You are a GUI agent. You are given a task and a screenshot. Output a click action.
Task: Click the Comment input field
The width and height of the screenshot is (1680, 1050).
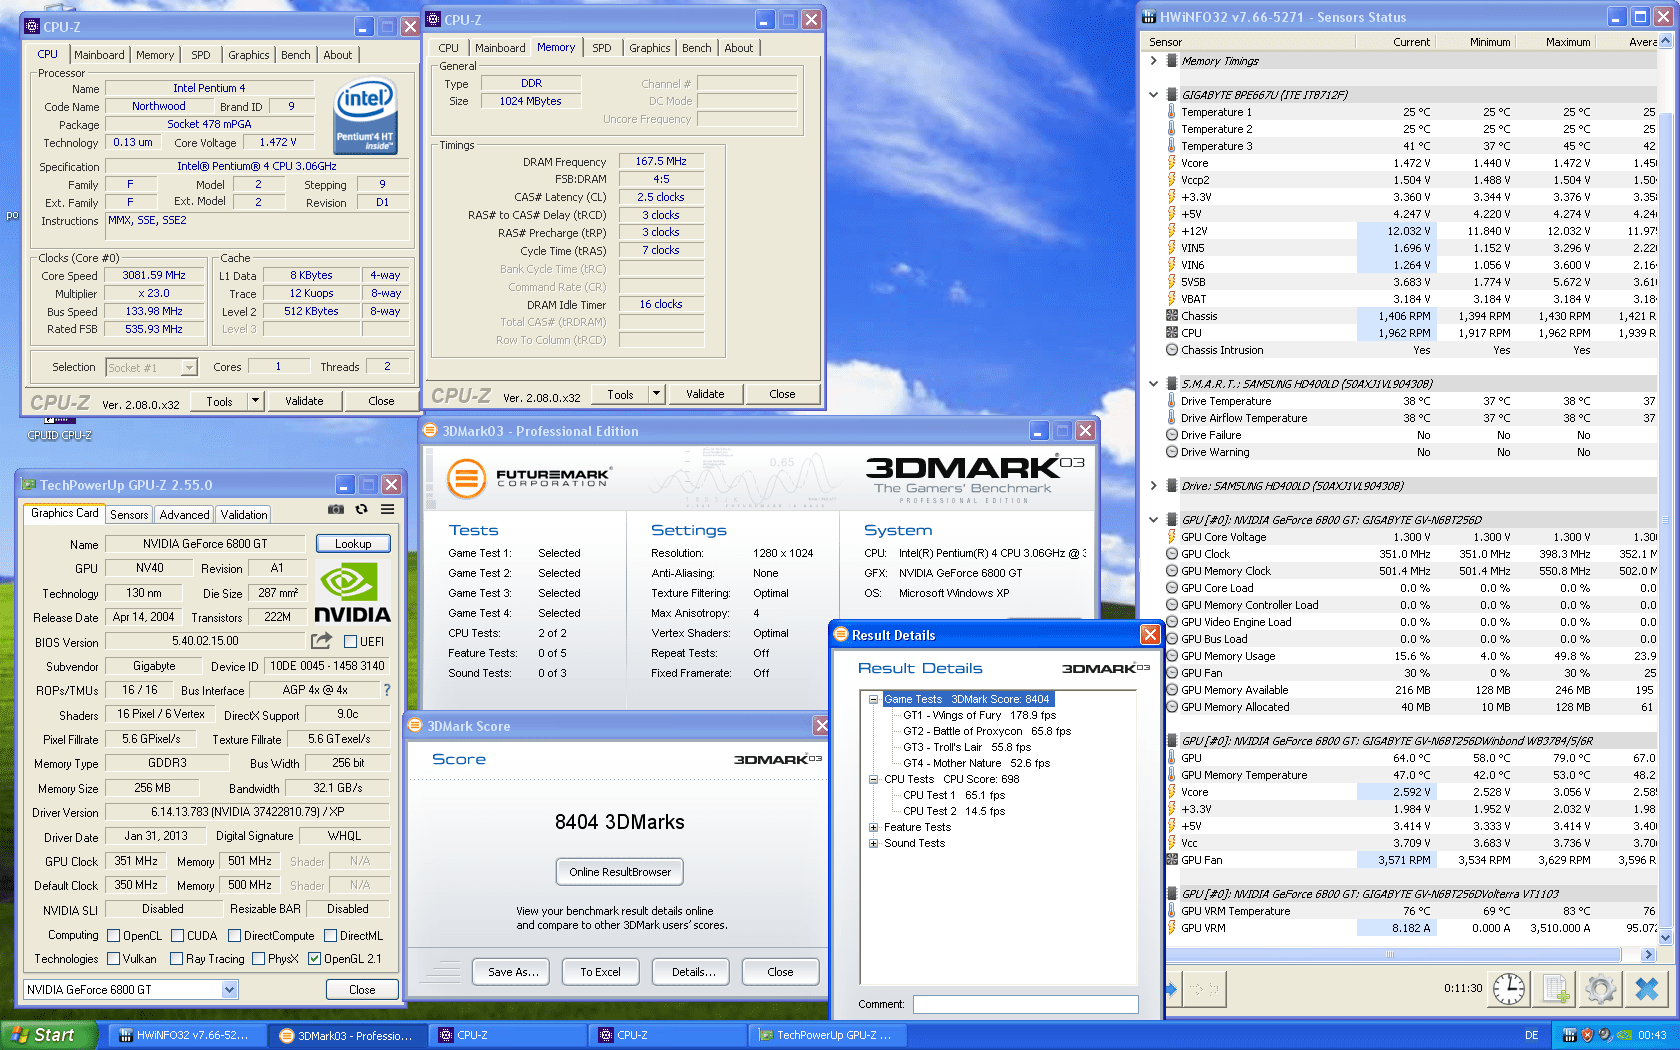[1026, 1004]
